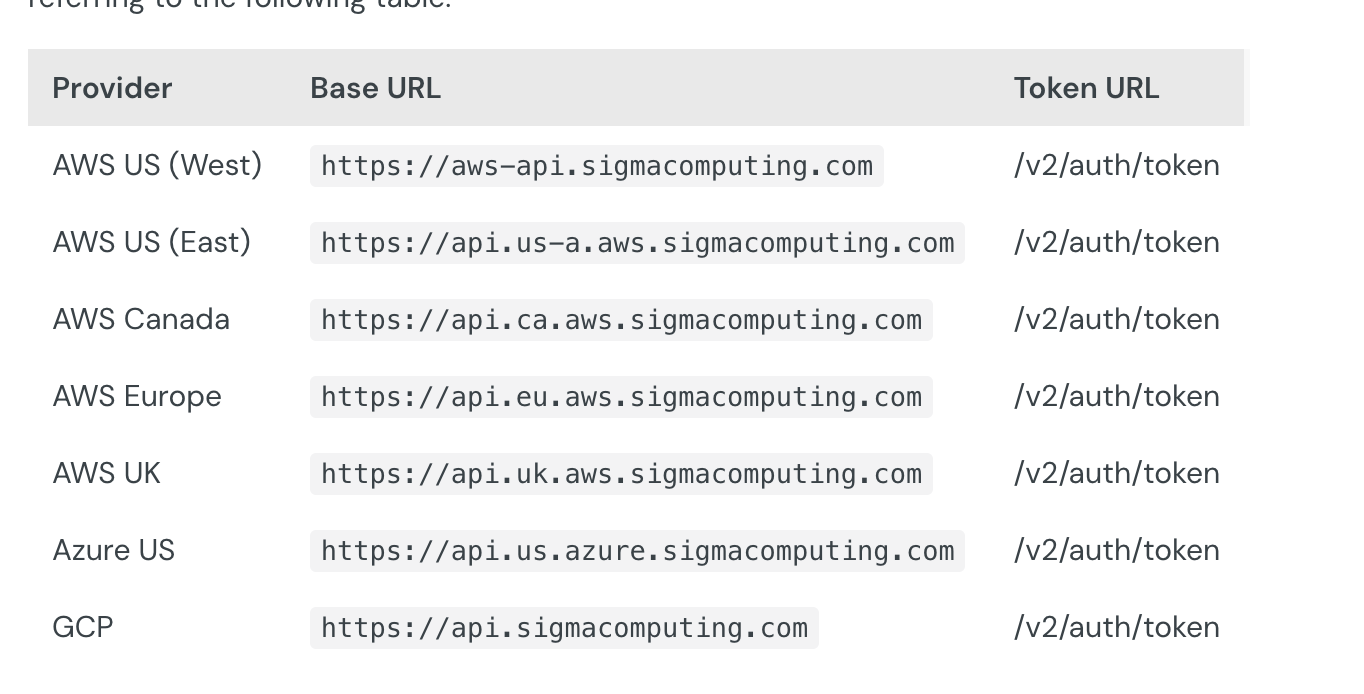The height and width of the screenshot is (694, 1364).
Task: Click the Azure US base URL code
Action: tap(637, 551)
